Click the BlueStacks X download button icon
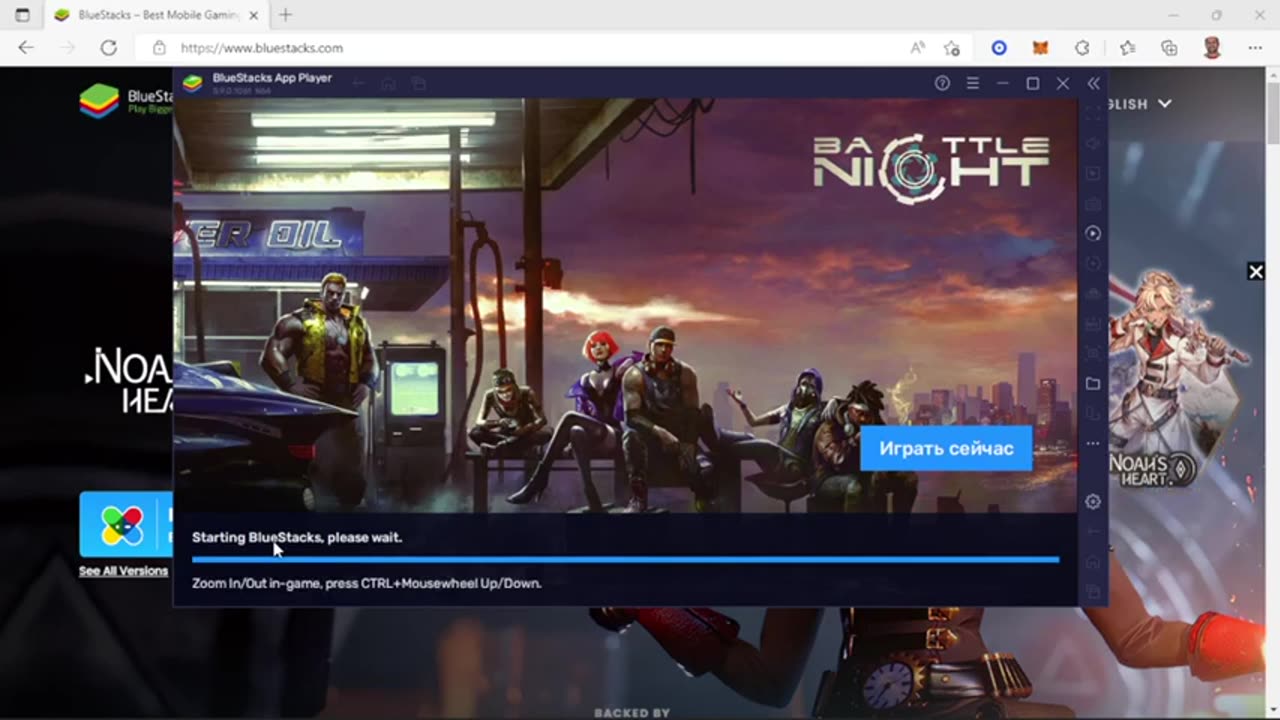This screenshot has height=720, width=1280. point(122,524)
